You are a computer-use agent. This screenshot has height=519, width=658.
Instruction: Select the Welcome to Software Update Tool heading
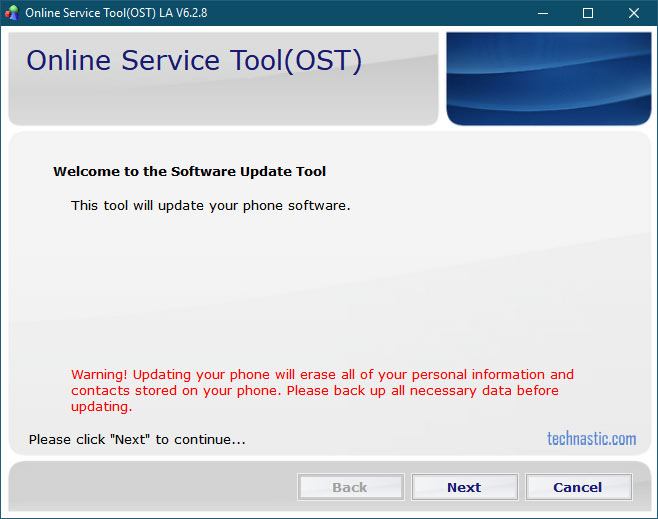pos(189,171)
